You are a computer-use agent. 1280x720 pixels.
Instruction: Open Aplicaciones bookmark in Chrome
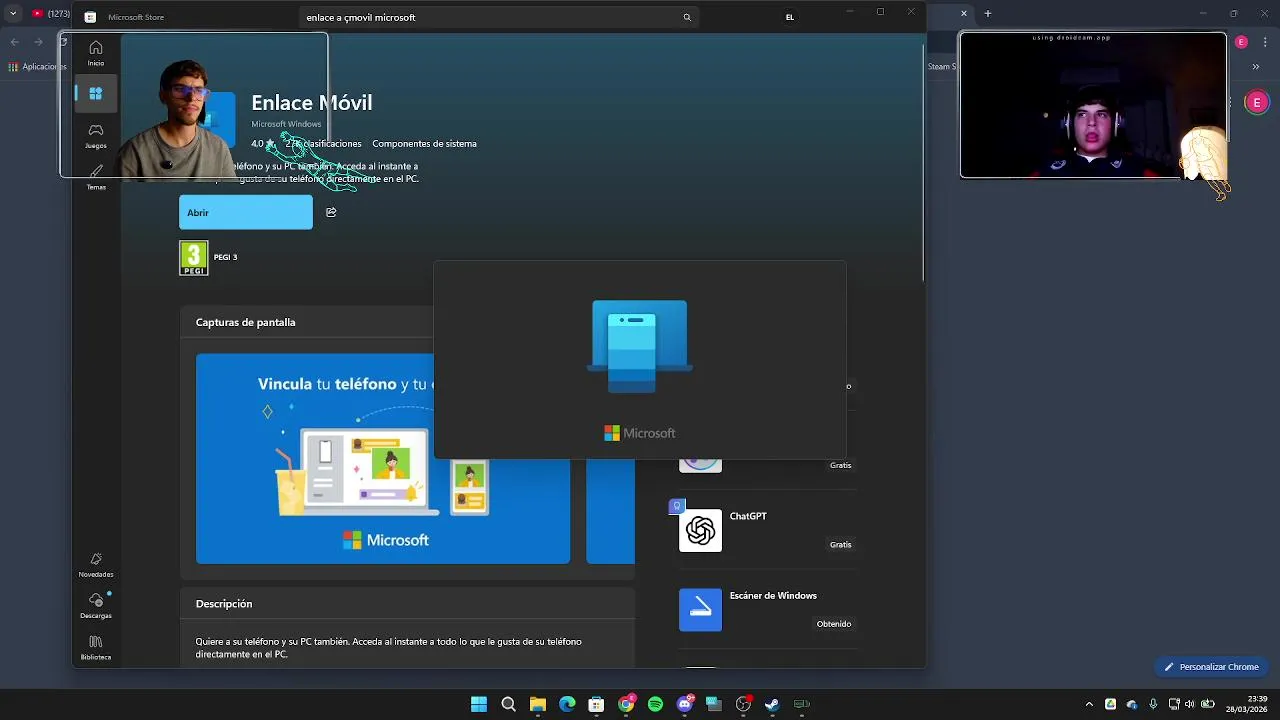click(36, 67)
